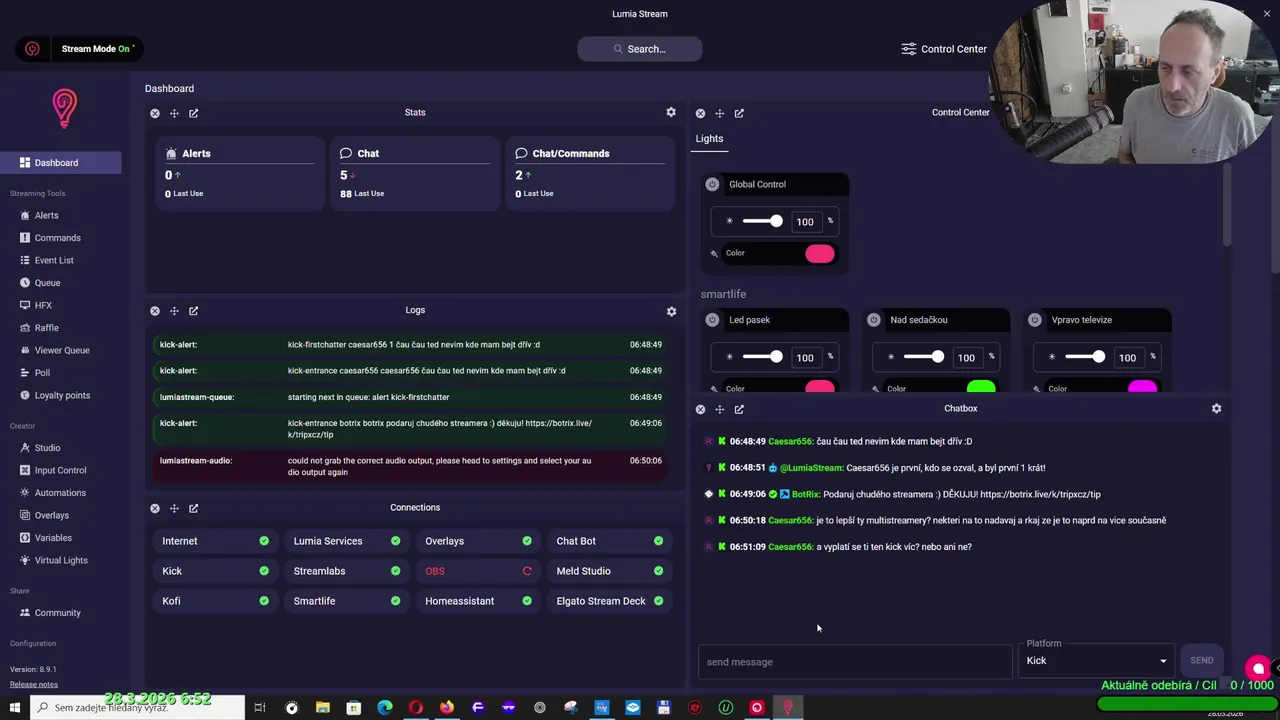Click the SEND chat button

[x=1202, y=660]
